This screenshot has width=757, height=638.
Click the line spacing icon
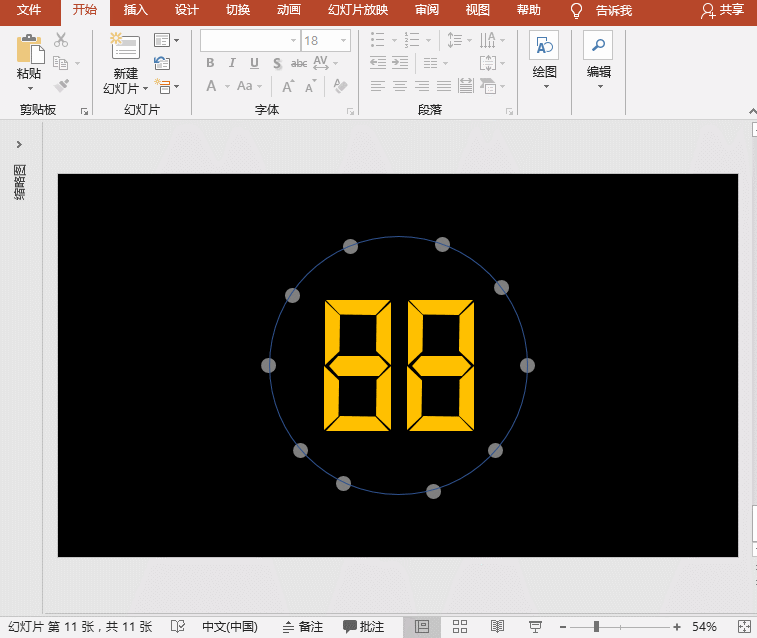pos(454,40)
